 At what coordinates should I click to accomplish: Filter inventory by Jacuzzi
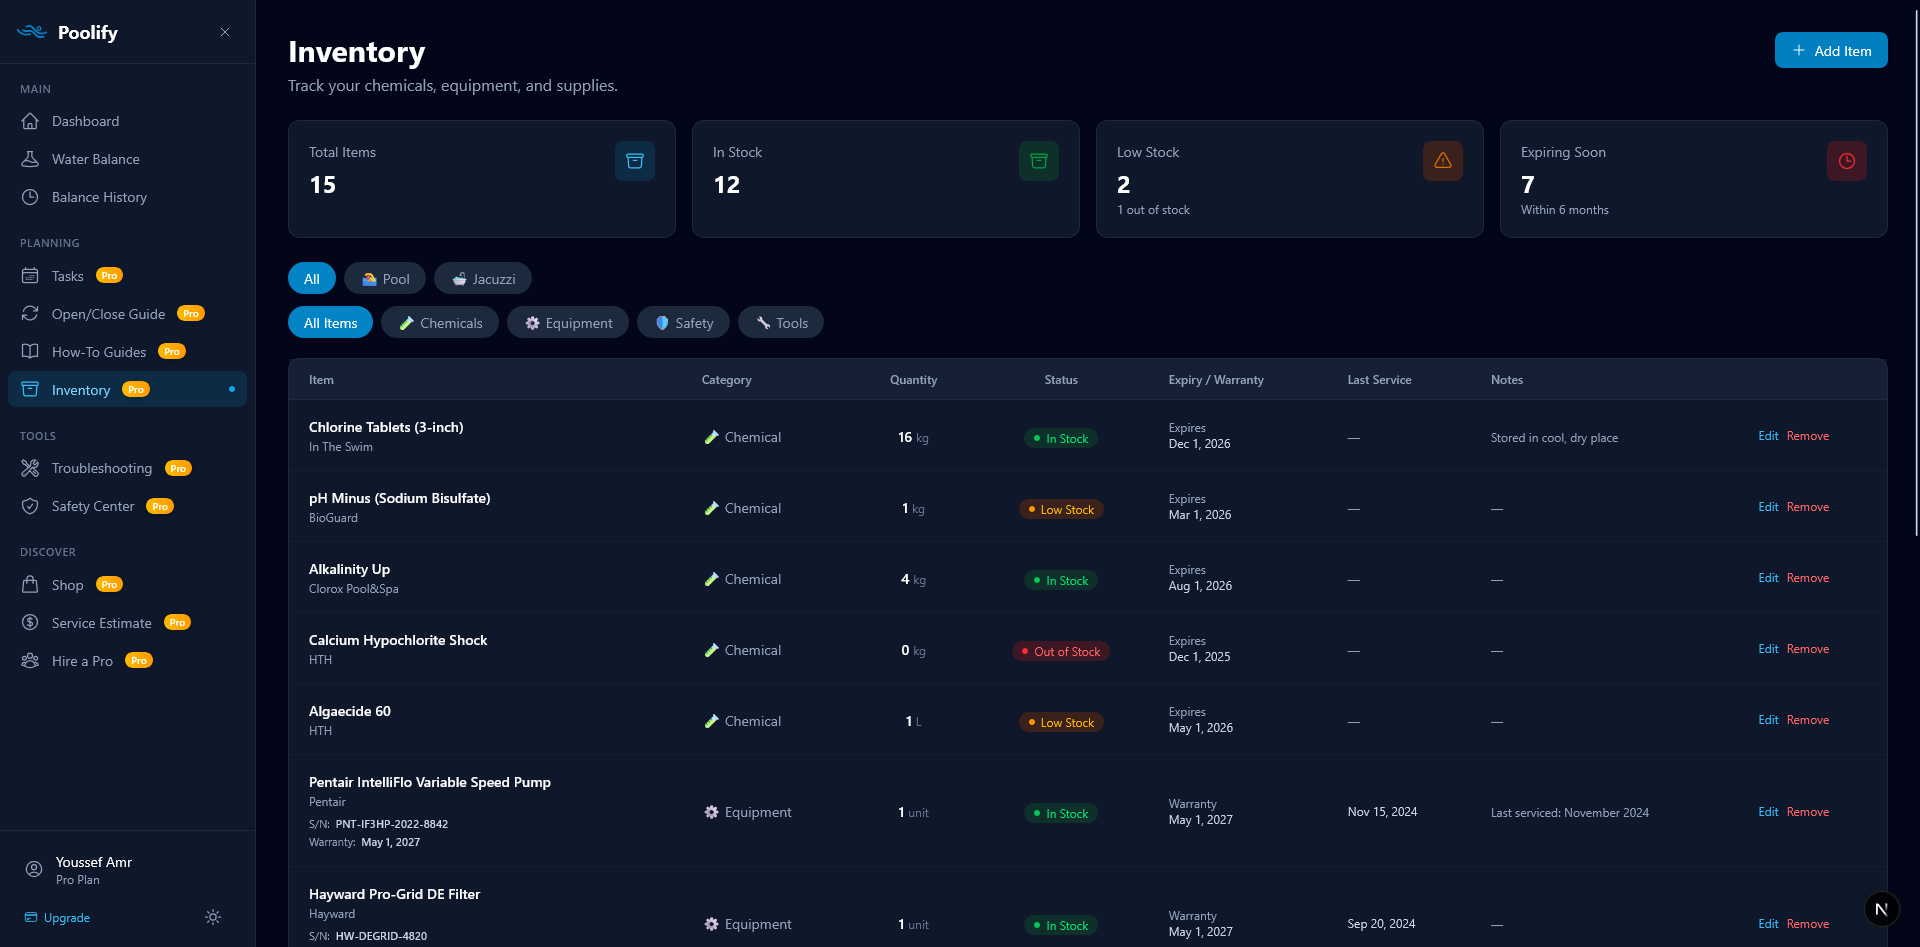pyautogui.click(x=483, y=278)
